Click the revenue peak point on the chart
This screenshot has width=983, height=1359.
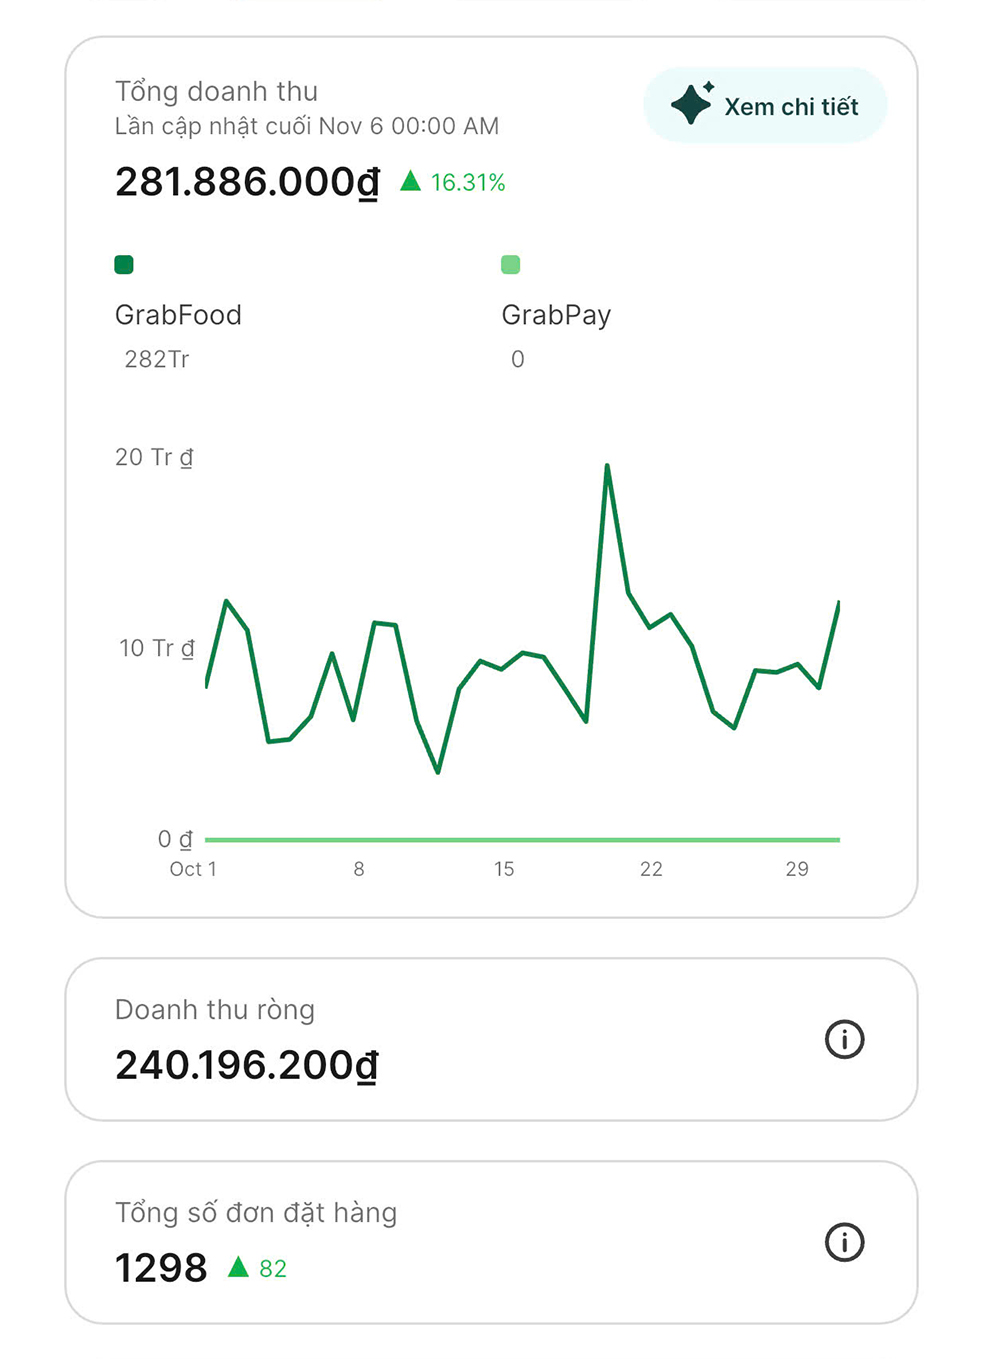tap(607, 466)
